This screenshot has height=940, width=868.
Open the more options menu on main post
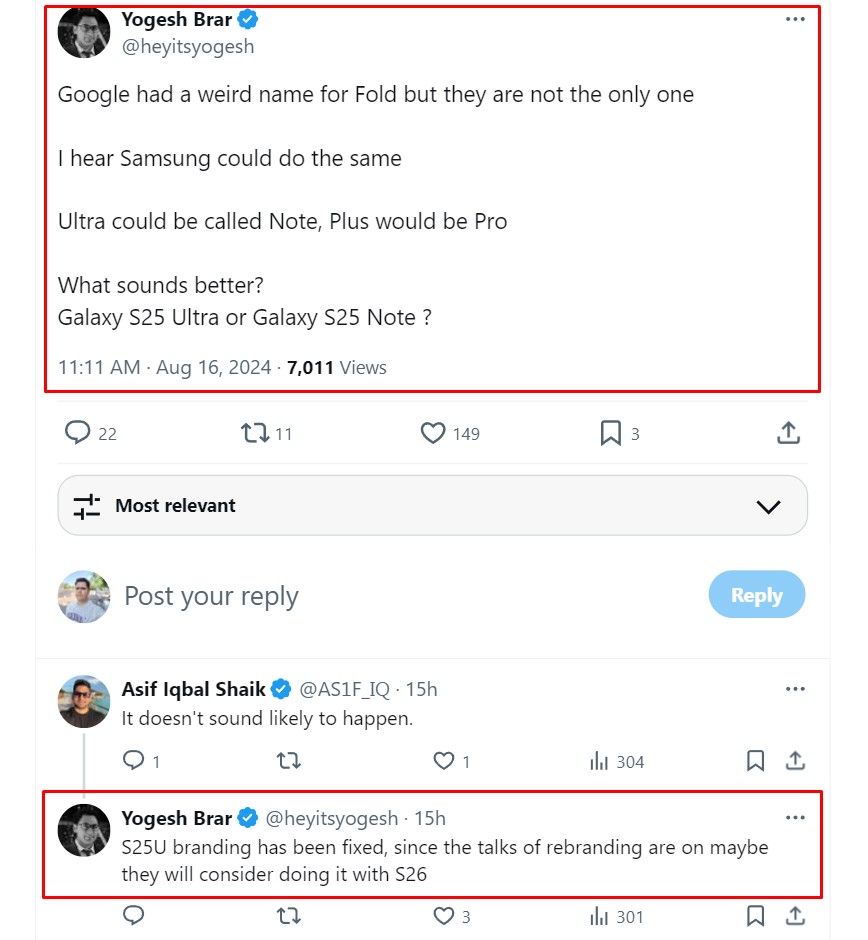(x=795, y=19)
